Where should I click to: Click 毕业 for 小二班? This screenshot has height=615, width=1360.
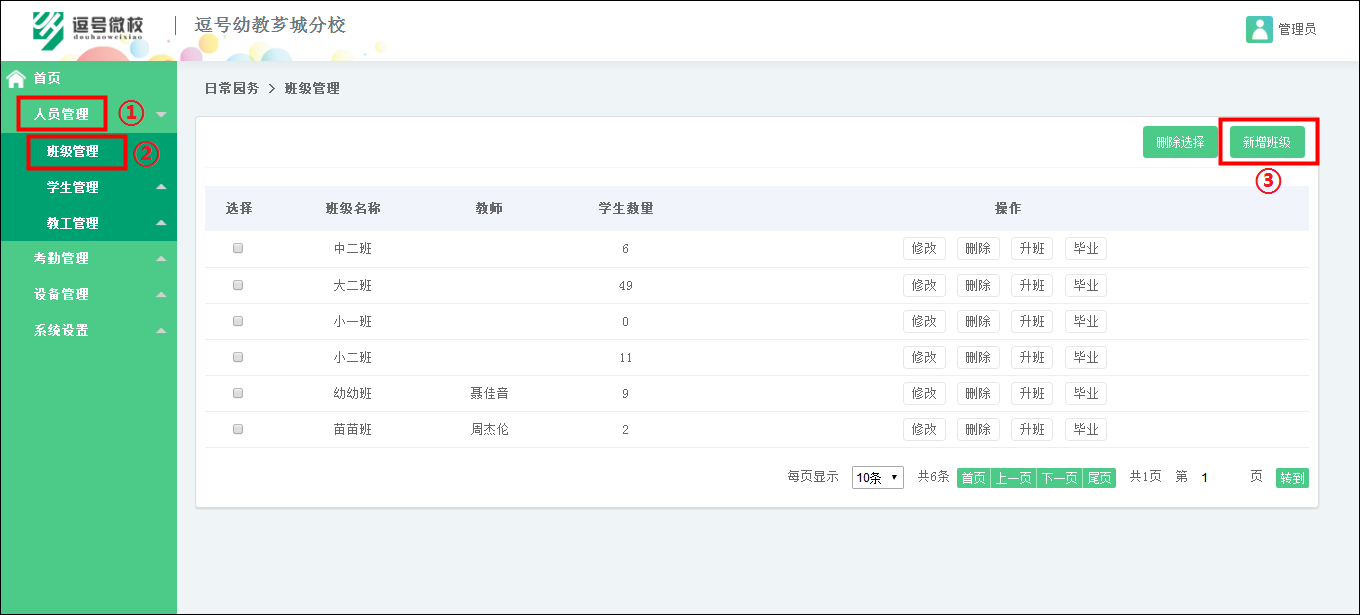coord(1085,356)
